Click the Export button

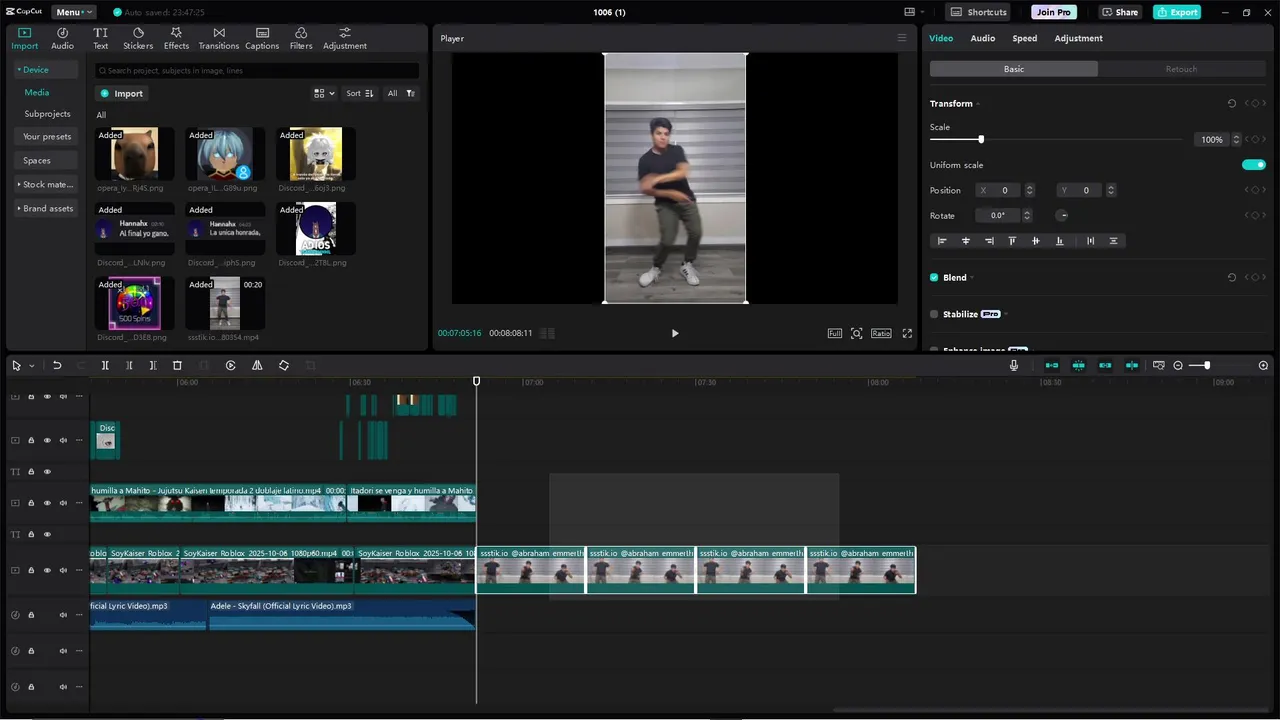[x=1176, y=12]
